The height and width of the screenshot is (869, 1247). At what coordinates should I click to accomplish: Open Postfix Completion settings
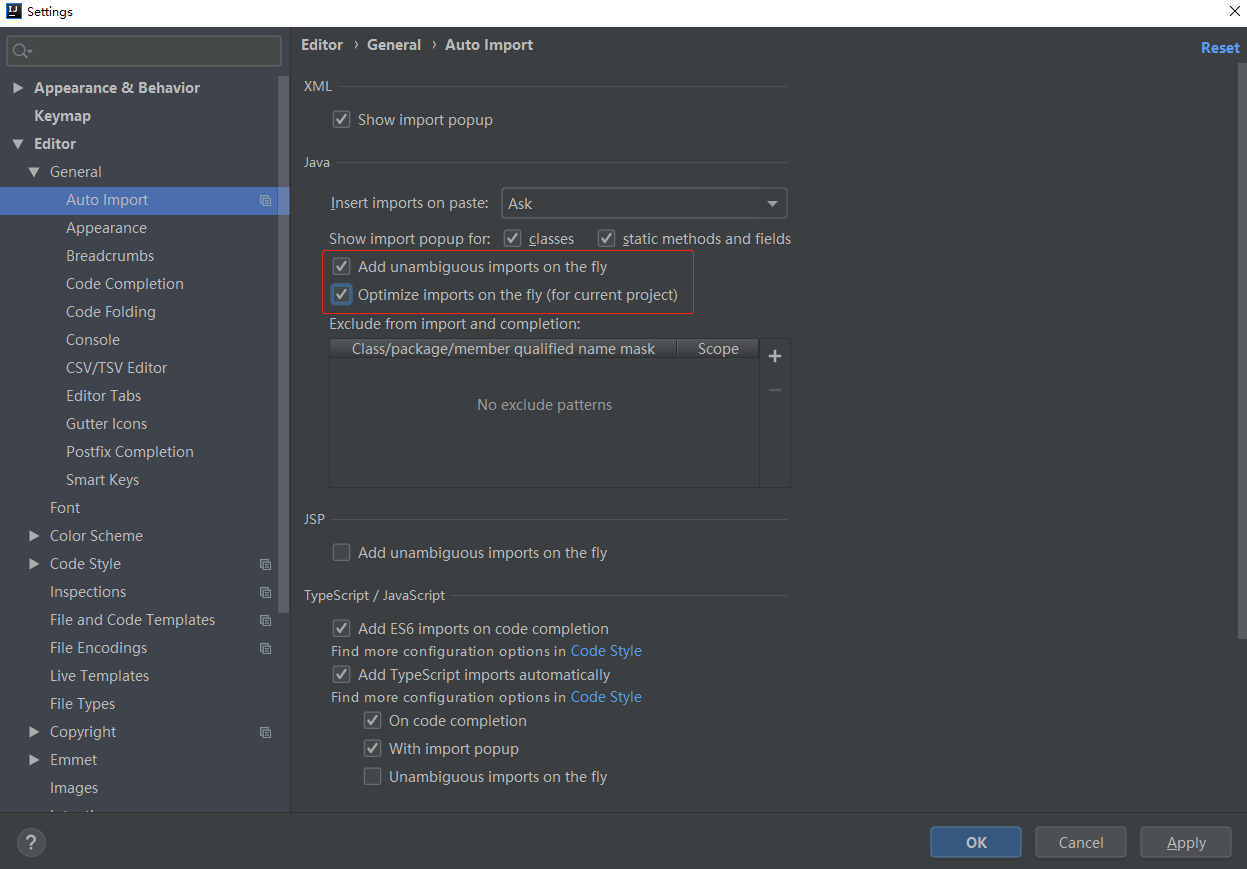tap(130, 452)
